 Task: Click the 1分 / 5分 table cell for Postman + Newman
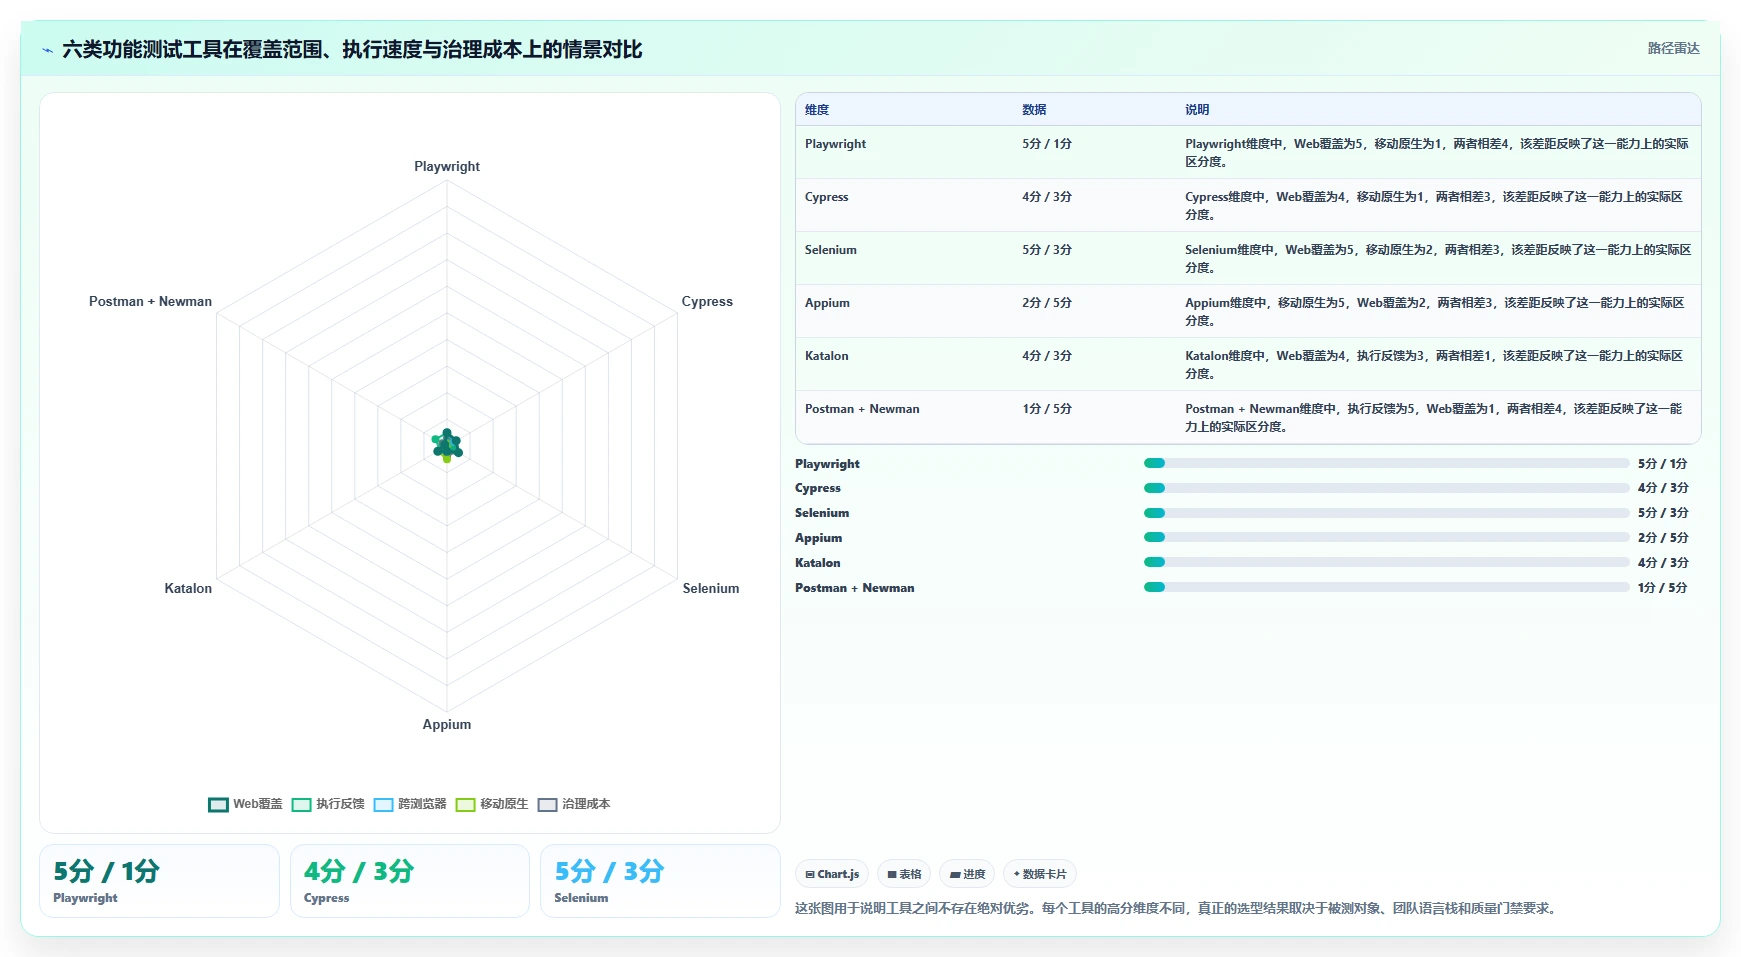point(1046,409)
